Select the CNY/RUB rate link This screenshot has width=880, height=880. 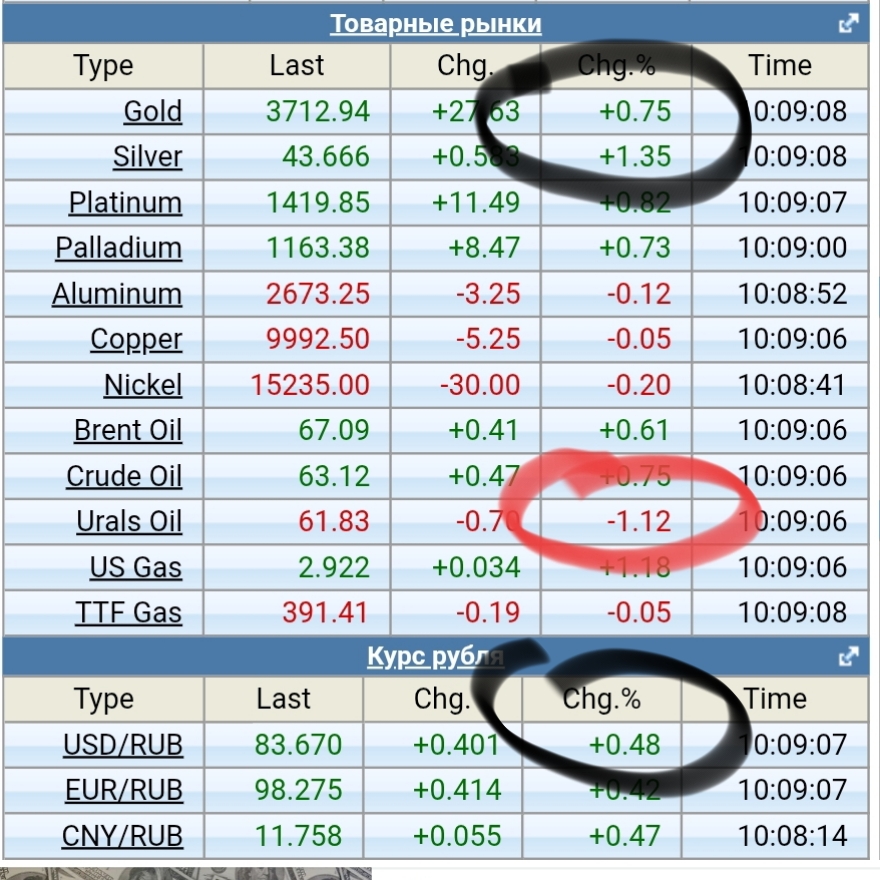[x=122, y=836]
